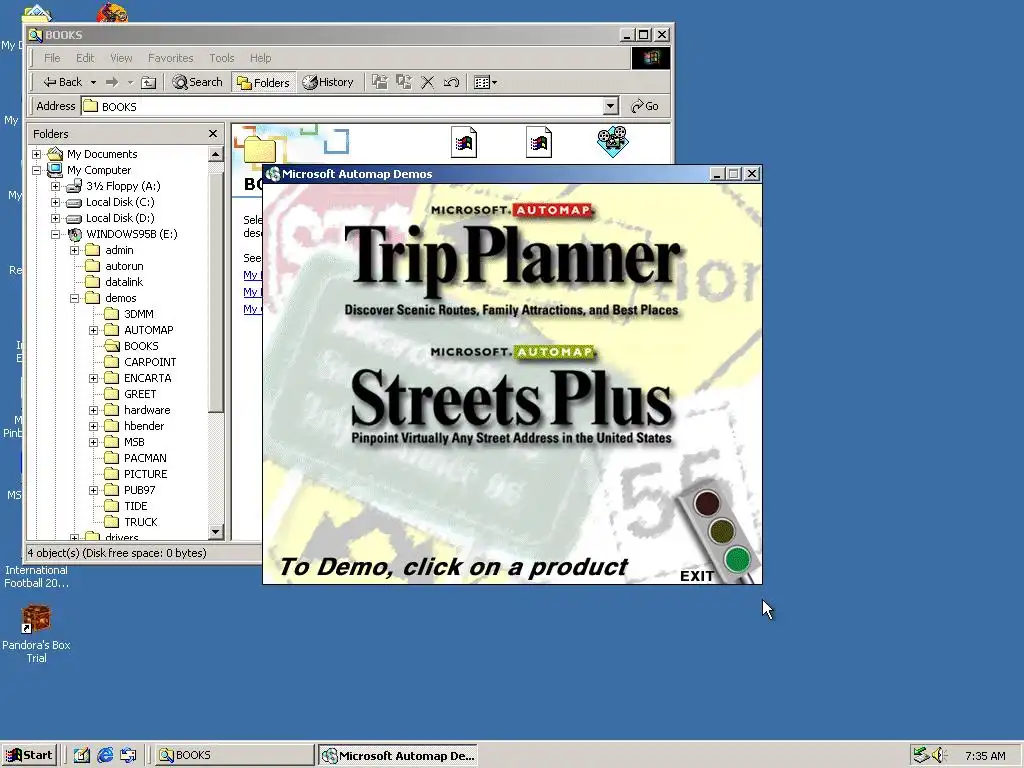Screen dimensions: 1024x768
Task: Click the Undo toolbar icon
Action: [x=451, y=82]
